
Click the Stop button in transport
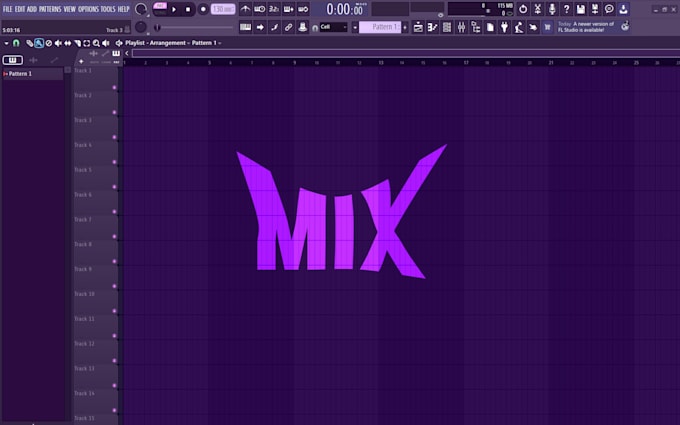[x=188, y=9]
